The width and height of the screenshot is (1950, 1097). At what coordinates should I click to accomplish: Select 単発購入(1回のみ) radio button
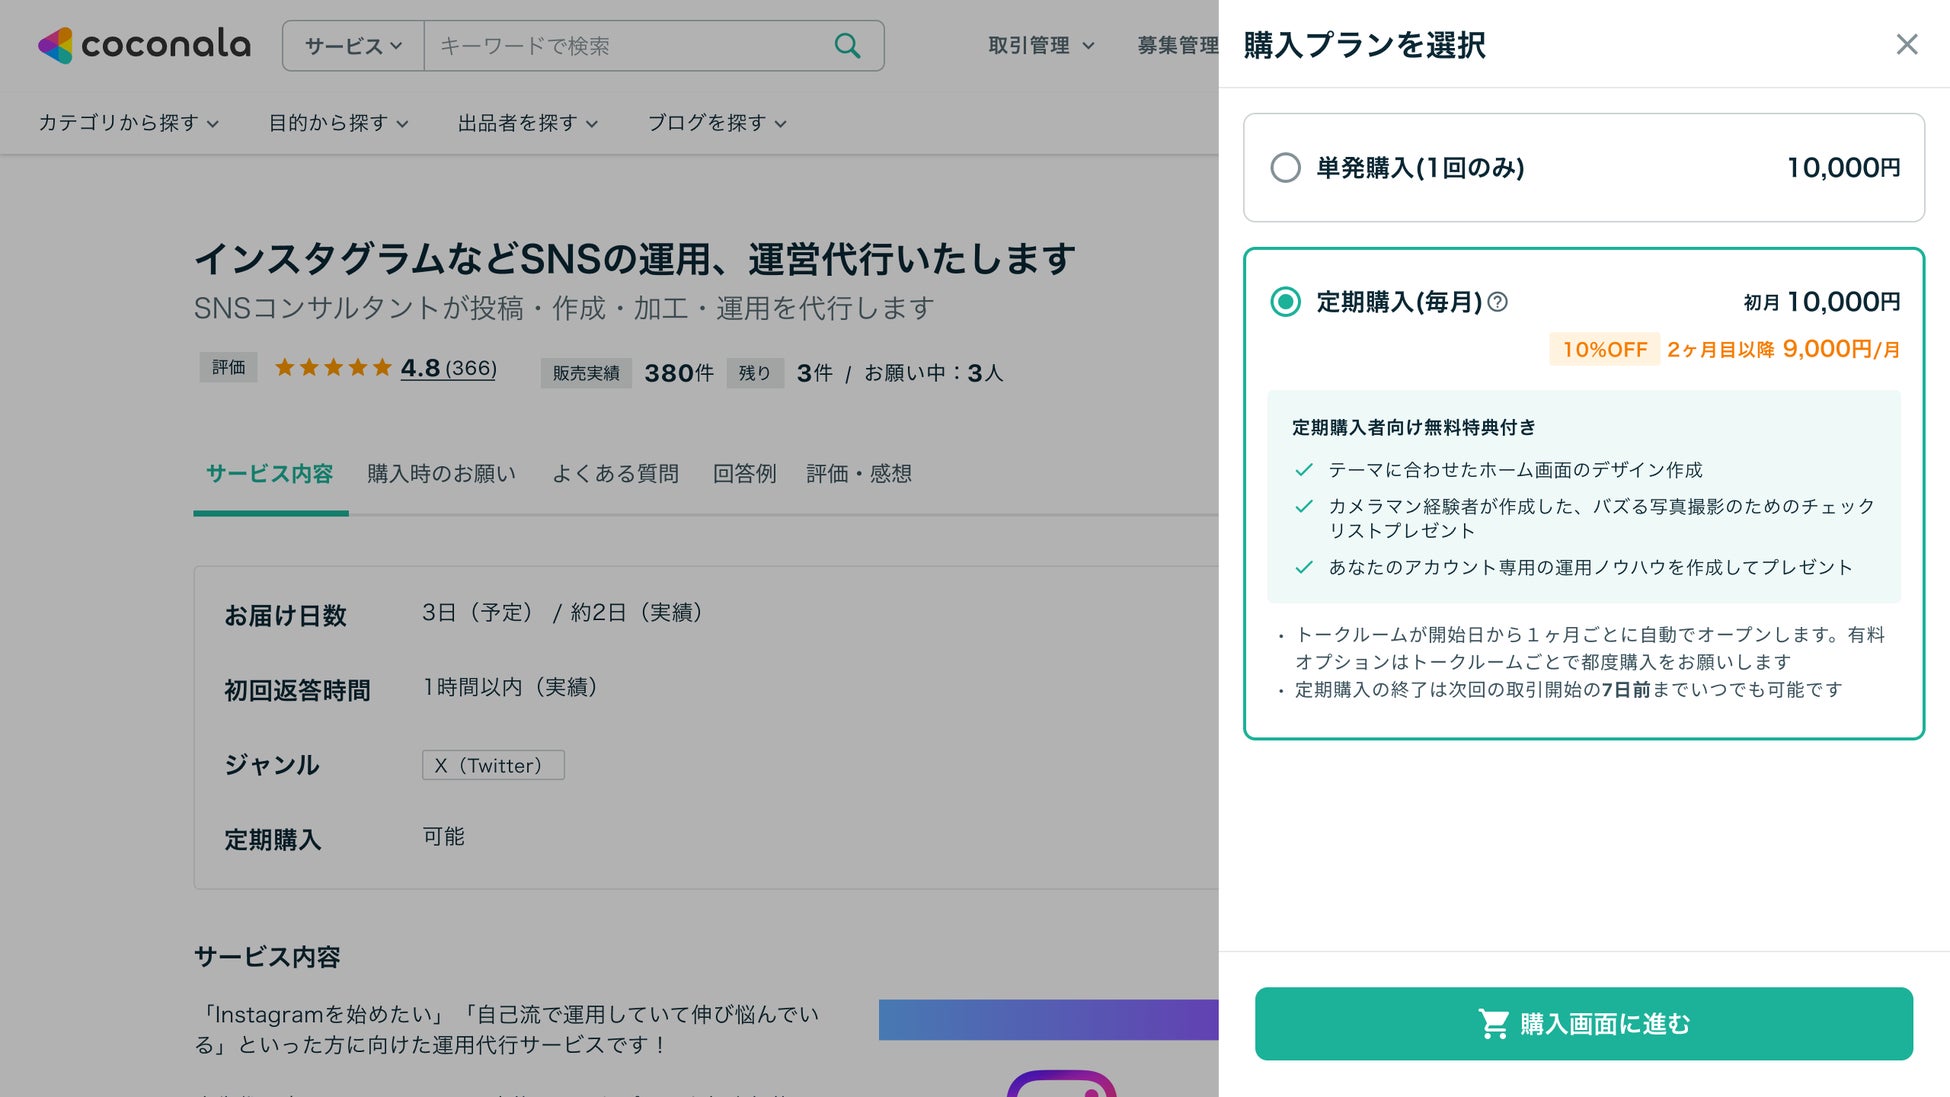1285,168
